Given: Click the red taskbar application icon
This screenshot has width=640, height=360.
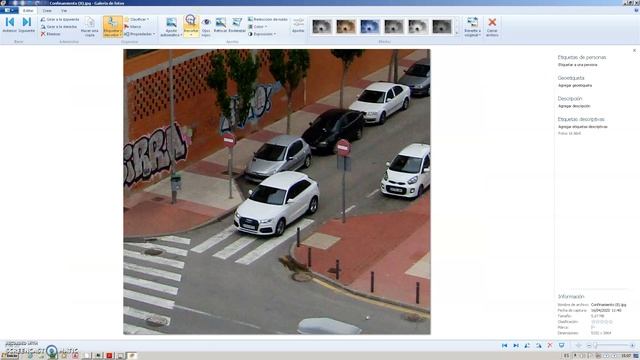Looking at the screenshot, I should point(109,356).
